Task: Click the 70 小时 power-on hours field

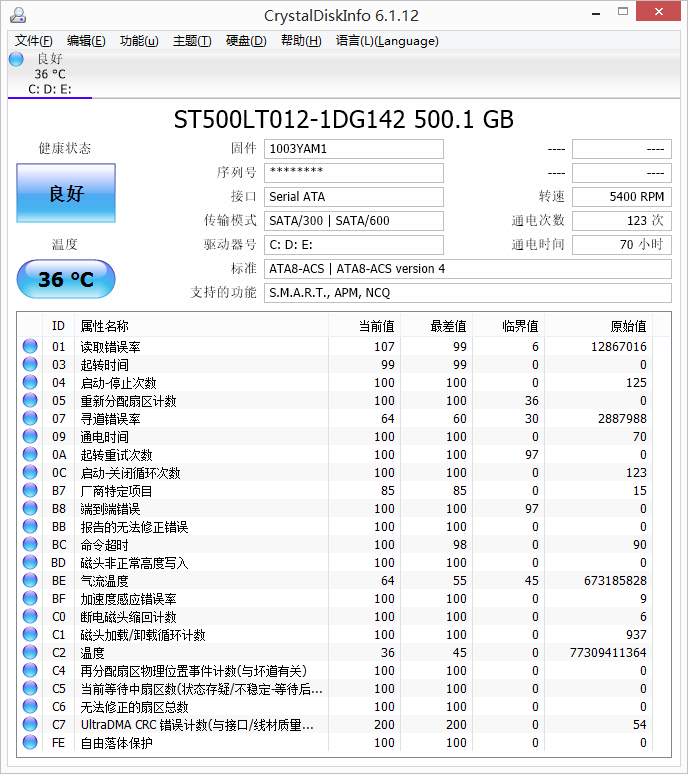Action: 622,245
